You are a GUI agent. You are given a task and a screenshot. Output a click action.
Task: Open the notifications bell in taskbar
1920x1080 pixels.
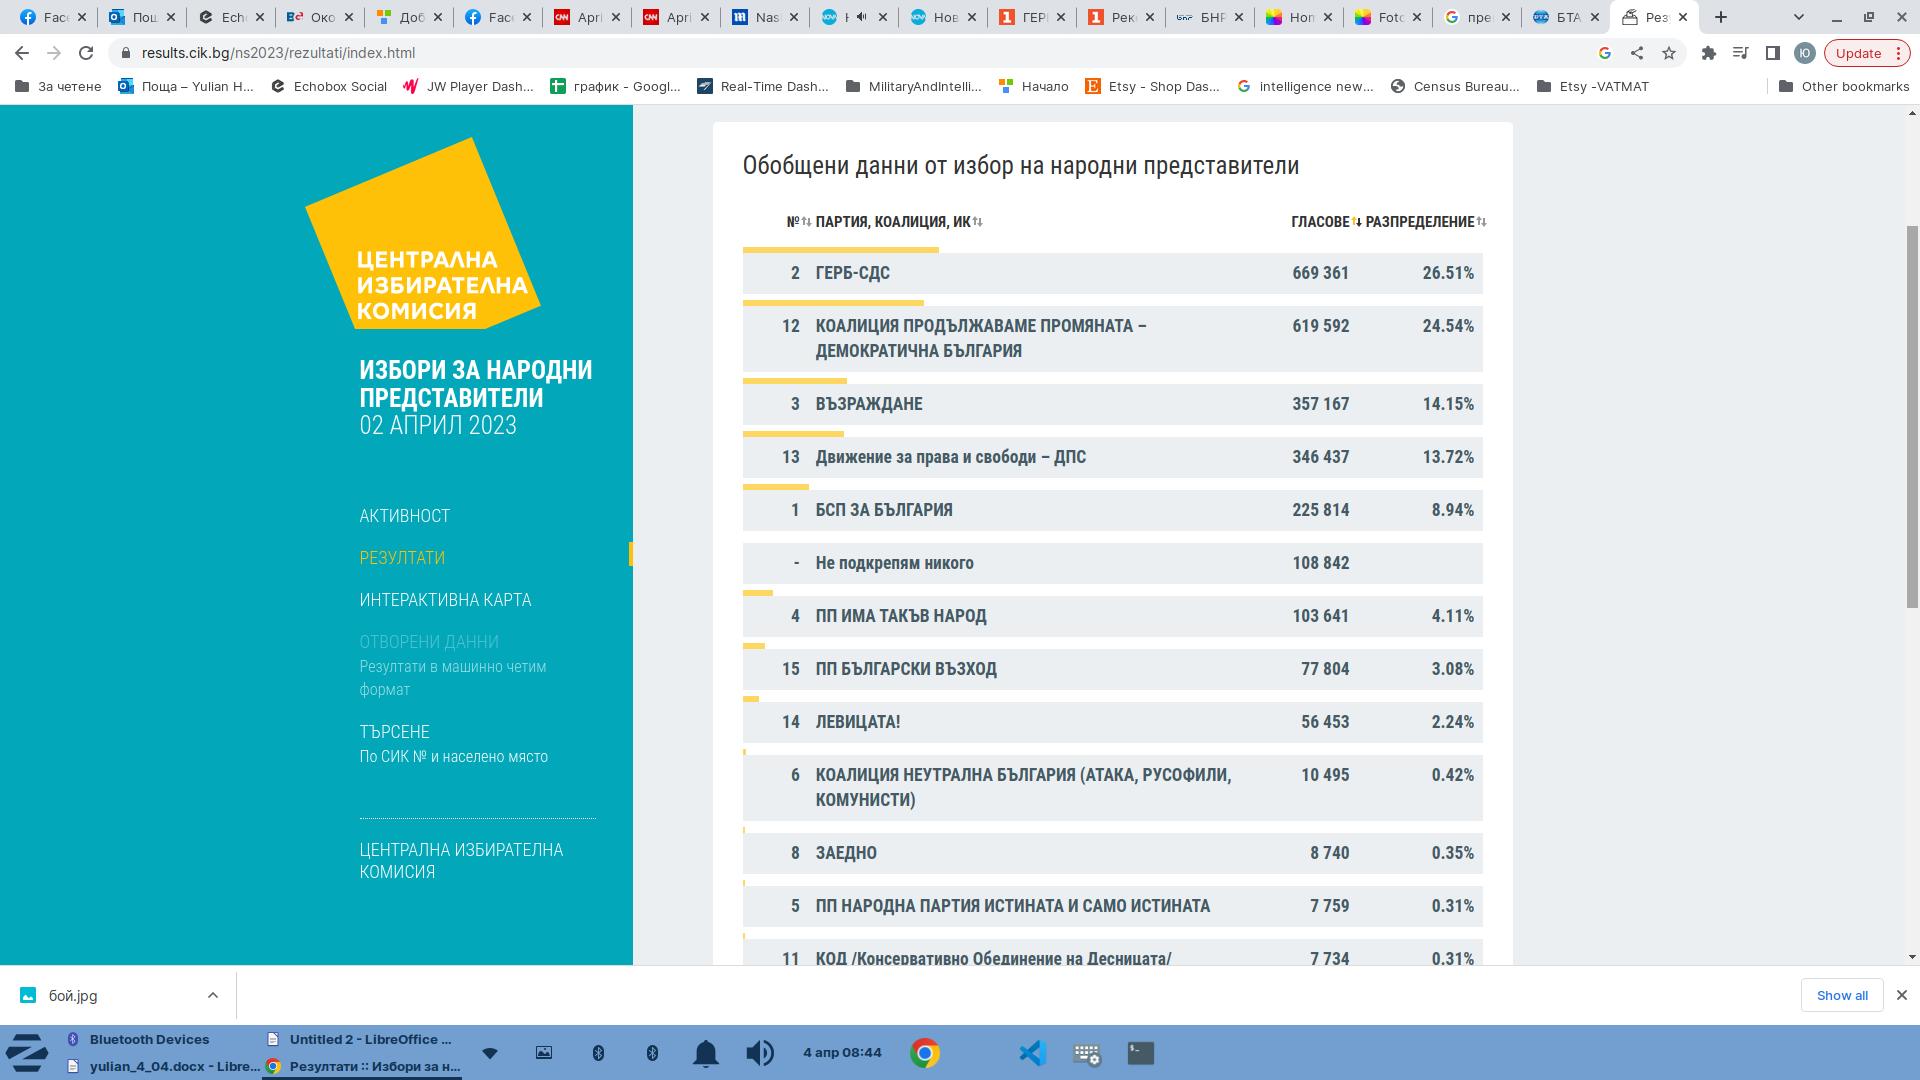click(x=706, y=1053)
